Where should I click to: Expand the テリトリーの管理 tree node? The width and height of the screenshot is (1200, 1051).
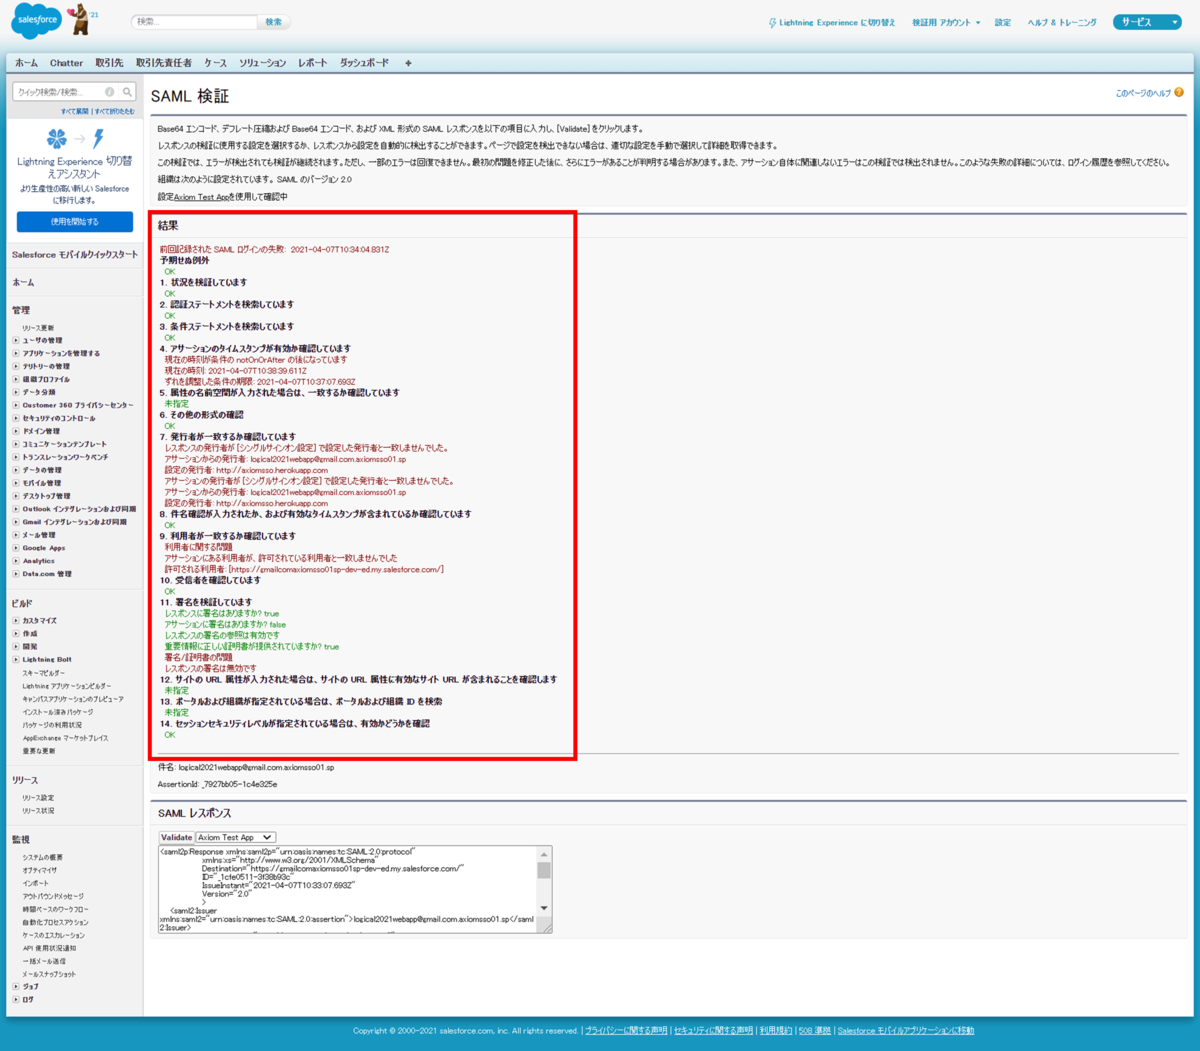[x=16, y=367]
